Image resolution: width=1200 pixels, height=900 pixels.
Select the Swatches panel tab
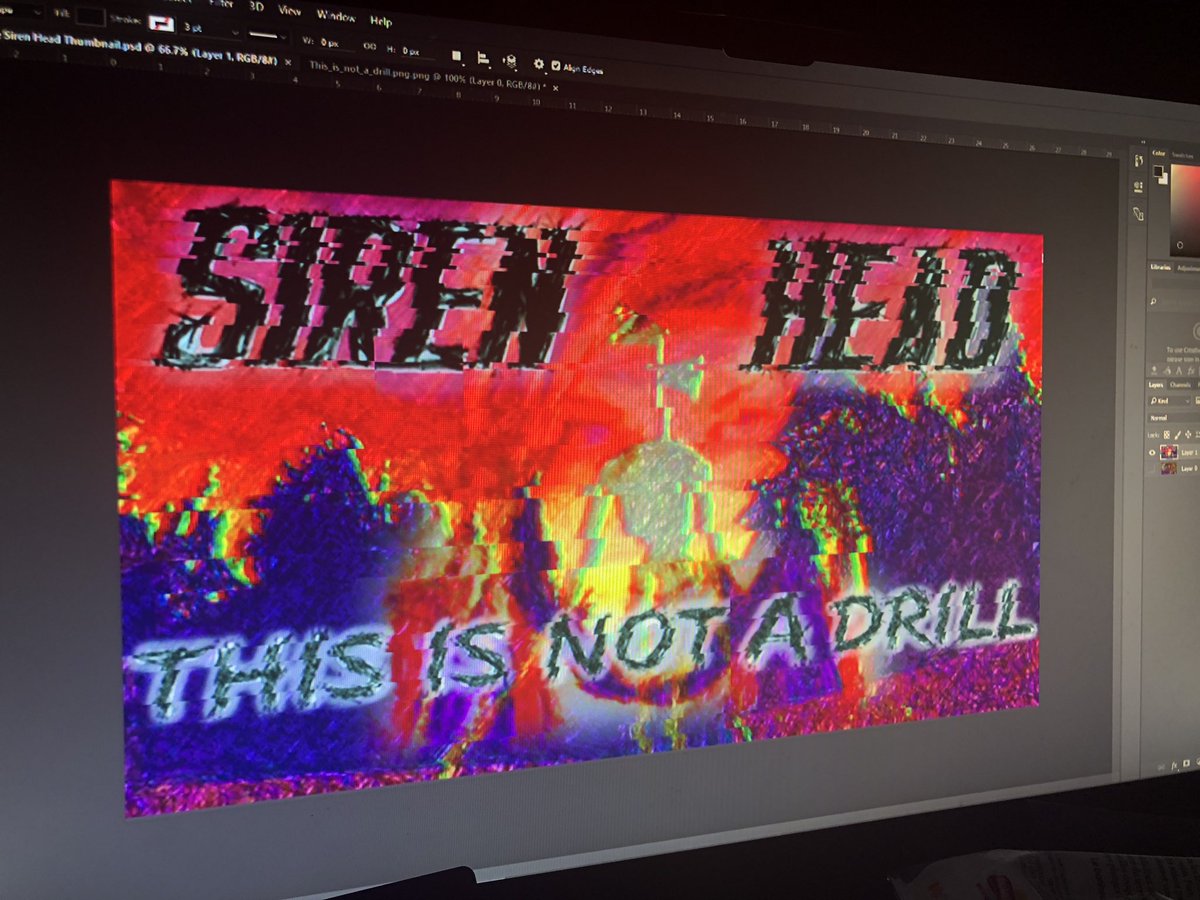pyautogui.click(x=1182, y=155)
